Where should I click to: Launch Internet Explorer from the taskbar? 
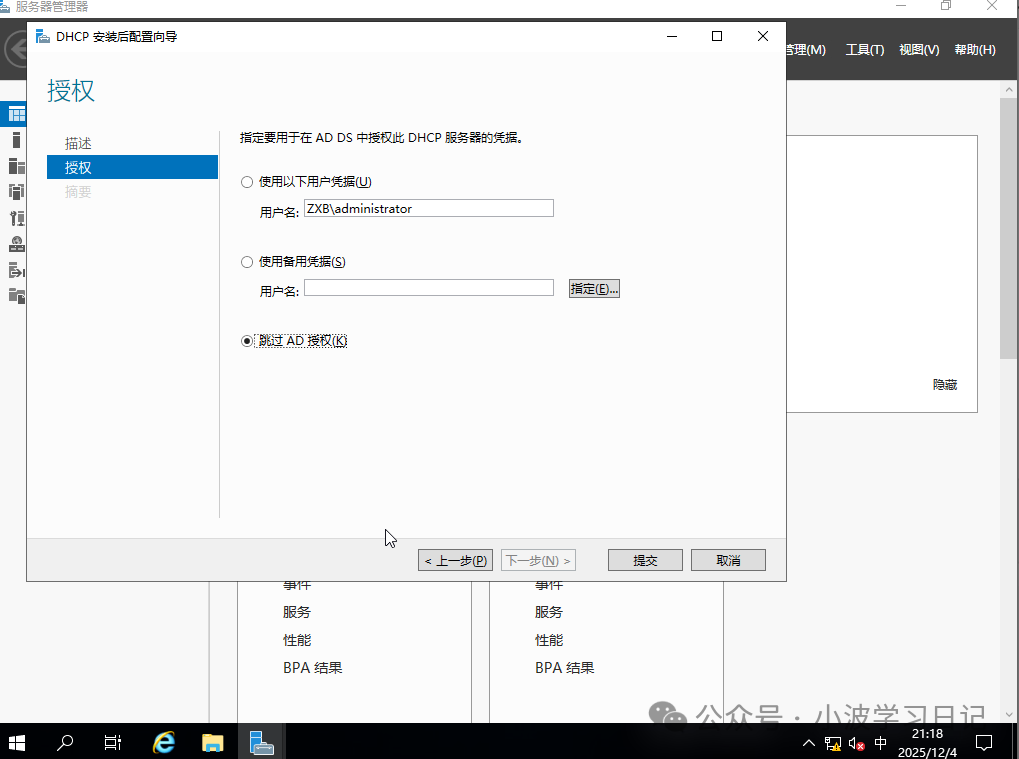pyautogui.click(x=164, y=742)
